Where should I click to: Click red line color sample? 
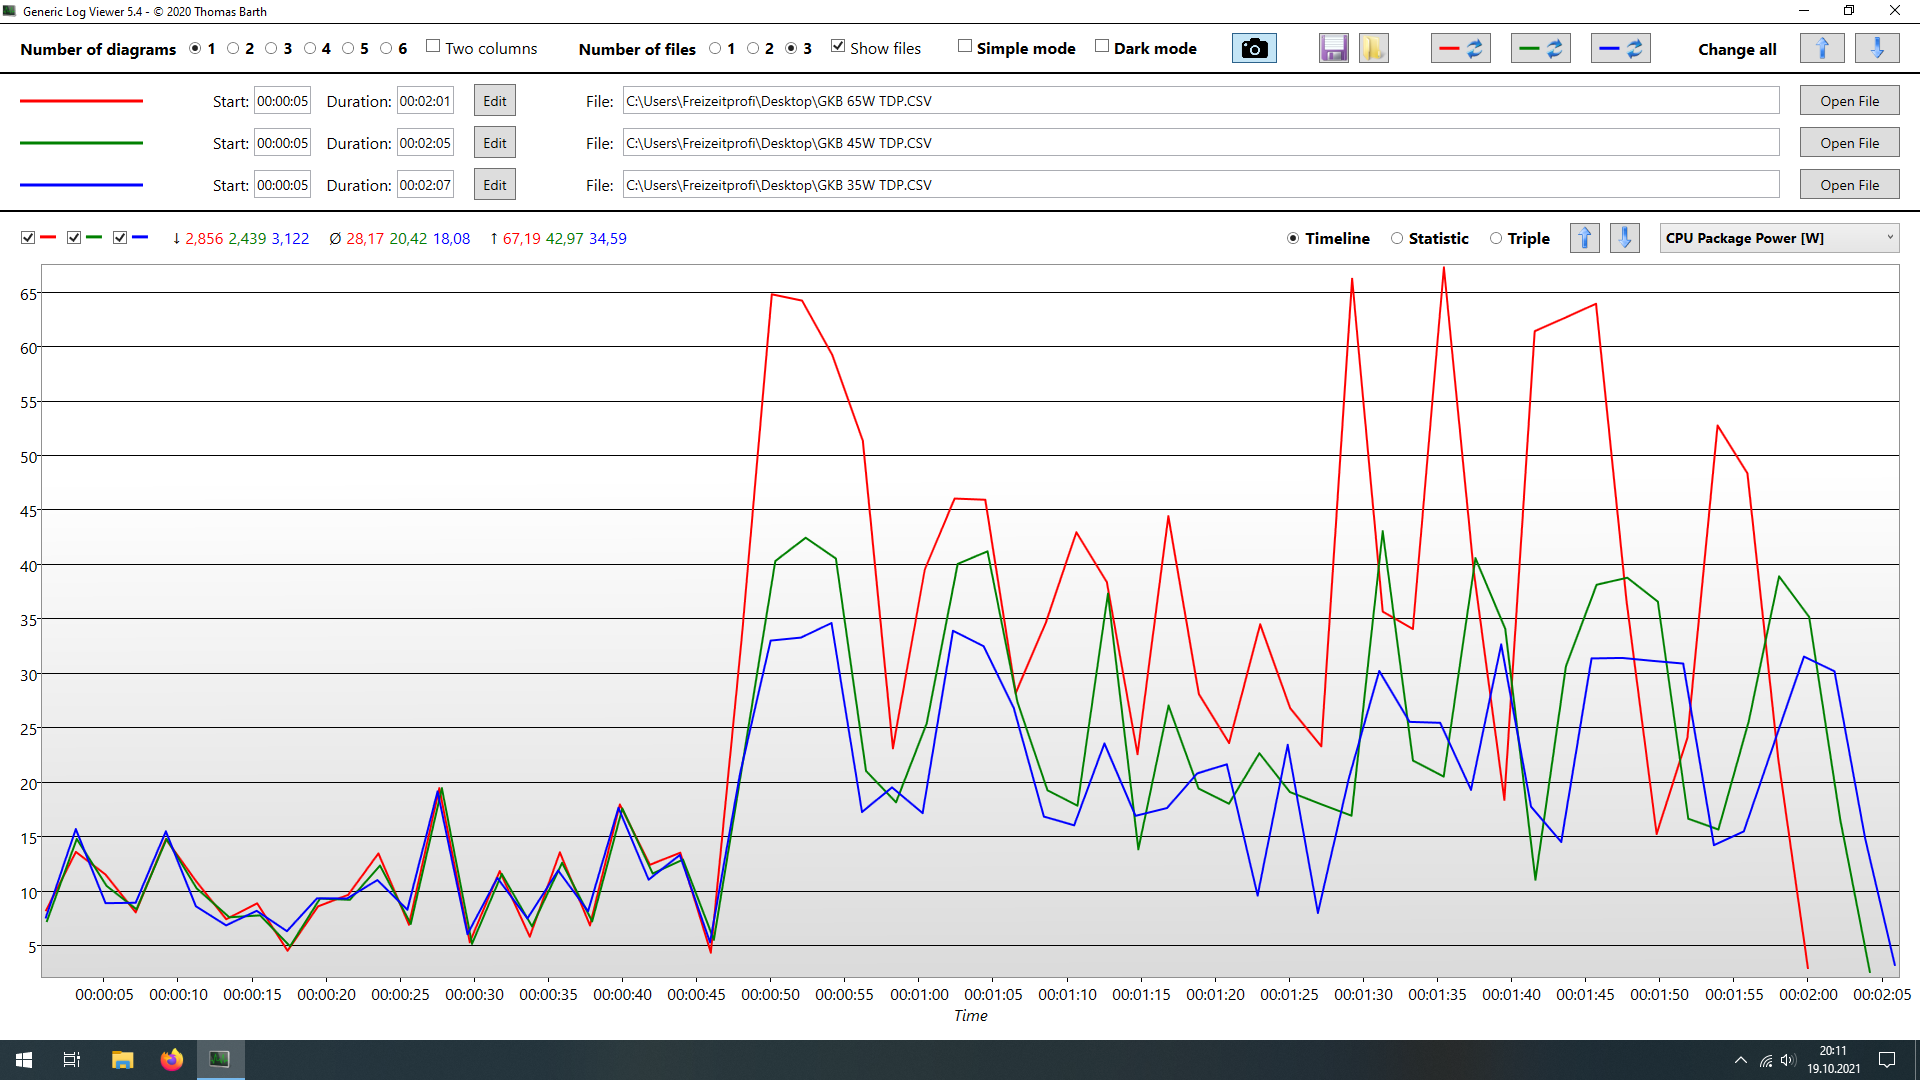[81, 101]
